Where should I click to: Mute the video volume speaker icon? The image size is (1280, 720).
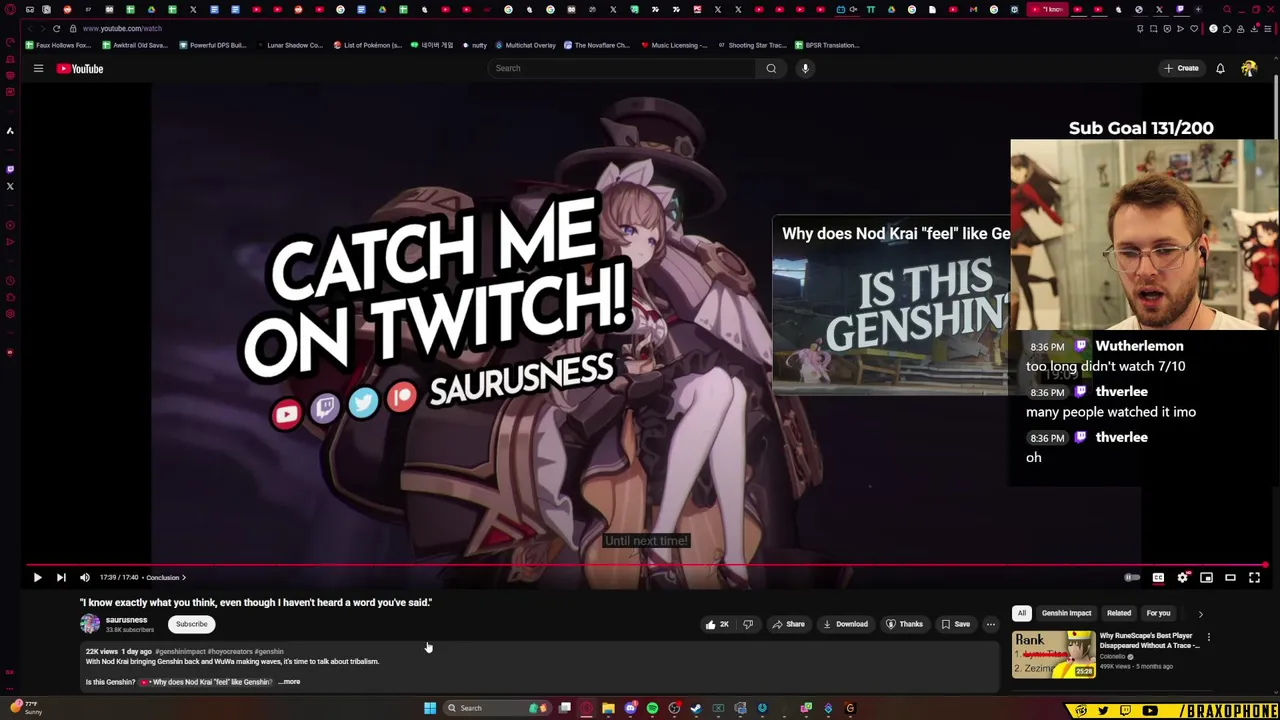click(85, 577)
